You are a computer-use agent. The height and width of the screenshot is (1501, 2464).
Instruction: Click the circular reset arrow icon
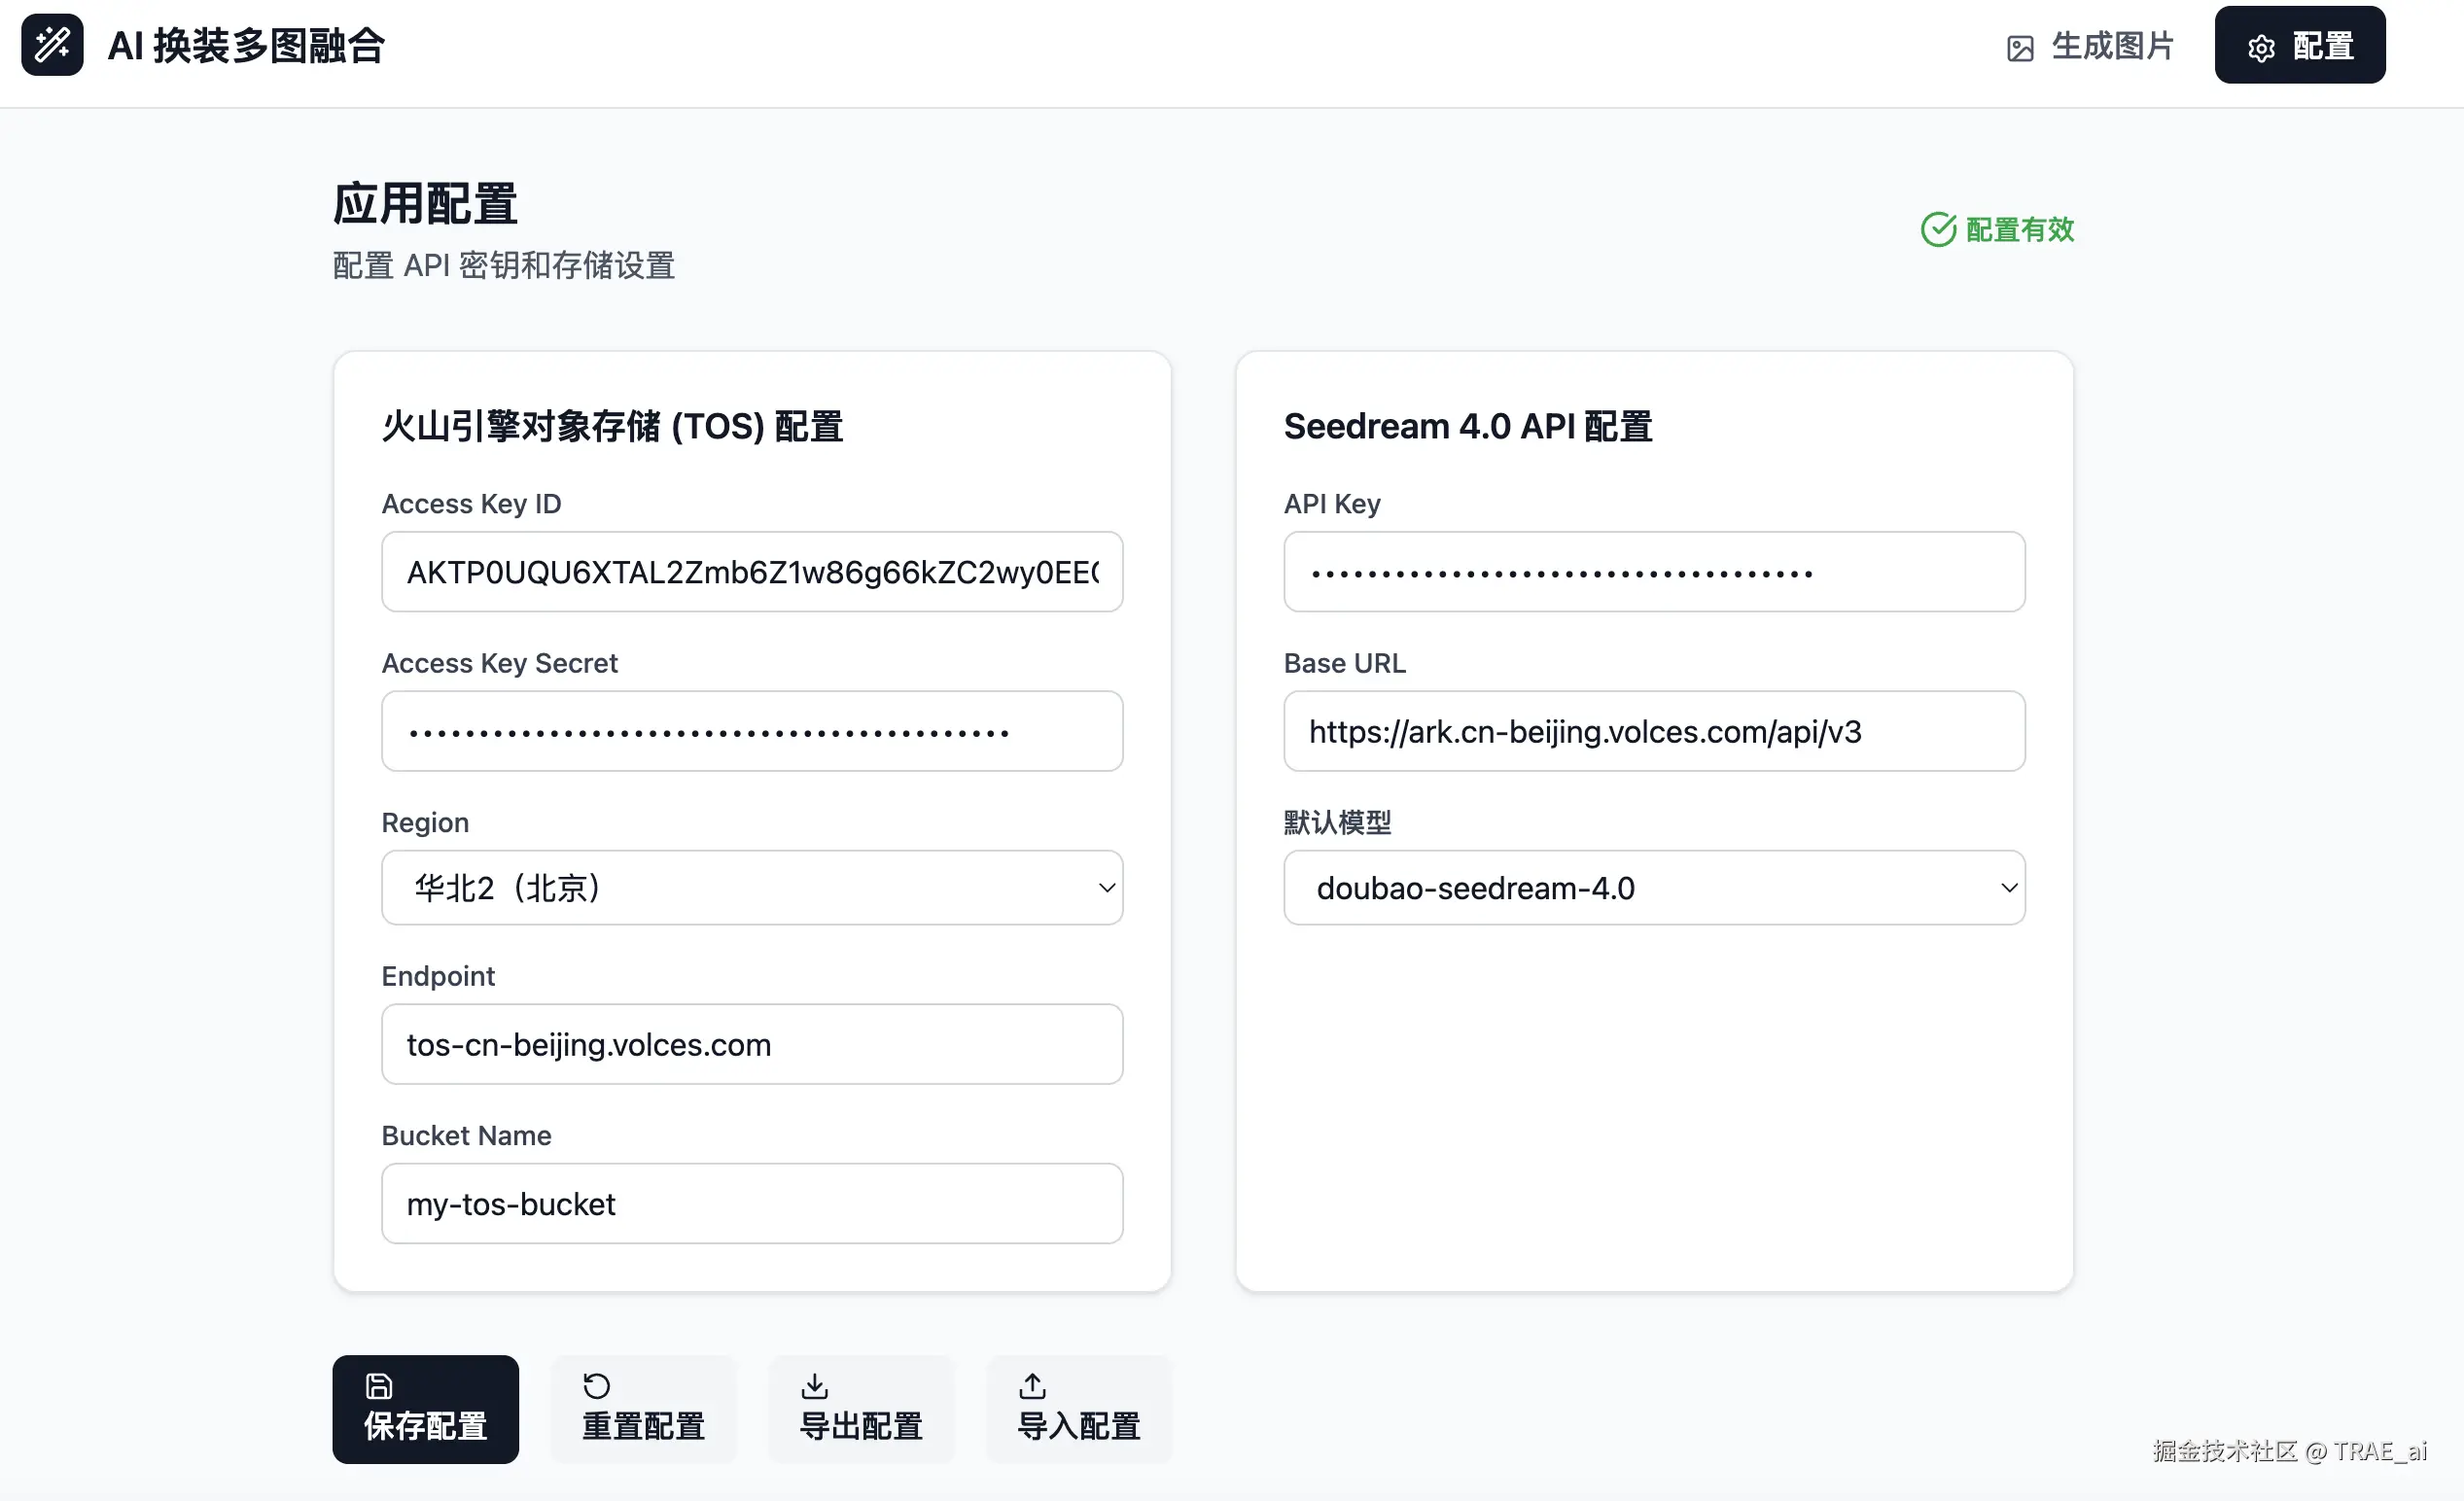coord(596,1386)
